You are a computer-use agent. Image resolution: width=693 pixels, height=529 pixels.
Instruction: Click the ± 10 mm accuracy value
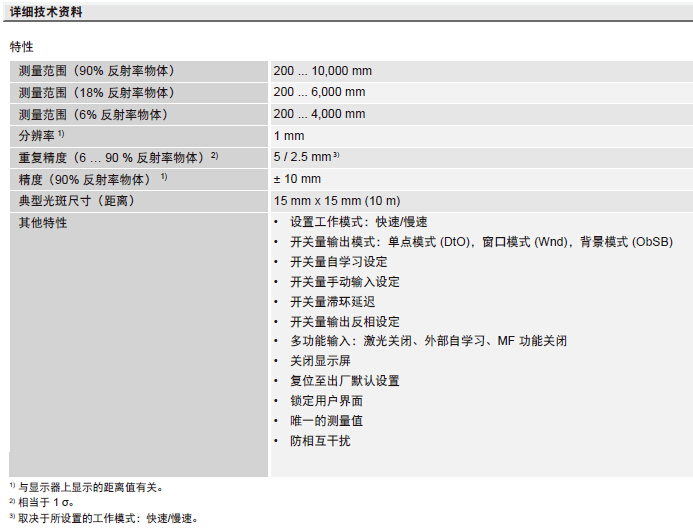pyautogui.click(x=297, y=179)
